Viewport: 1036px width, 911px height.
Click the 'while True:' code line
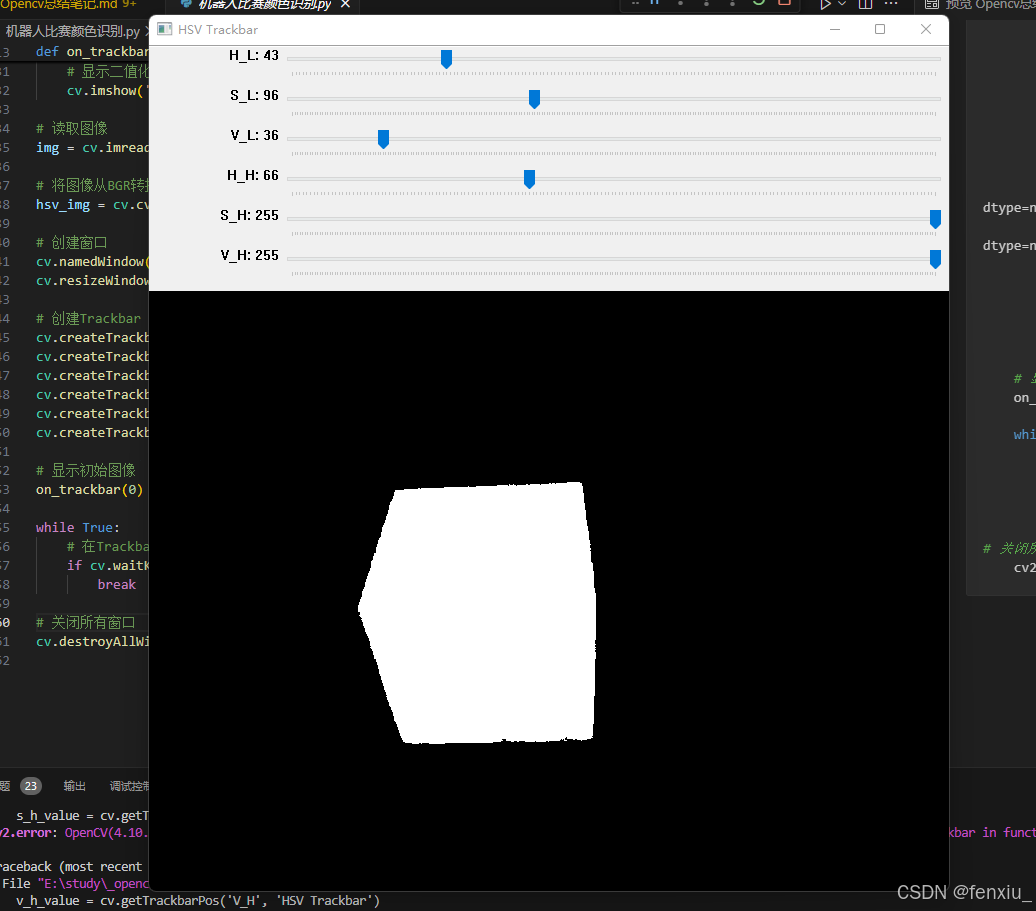[x=77, y=527]
